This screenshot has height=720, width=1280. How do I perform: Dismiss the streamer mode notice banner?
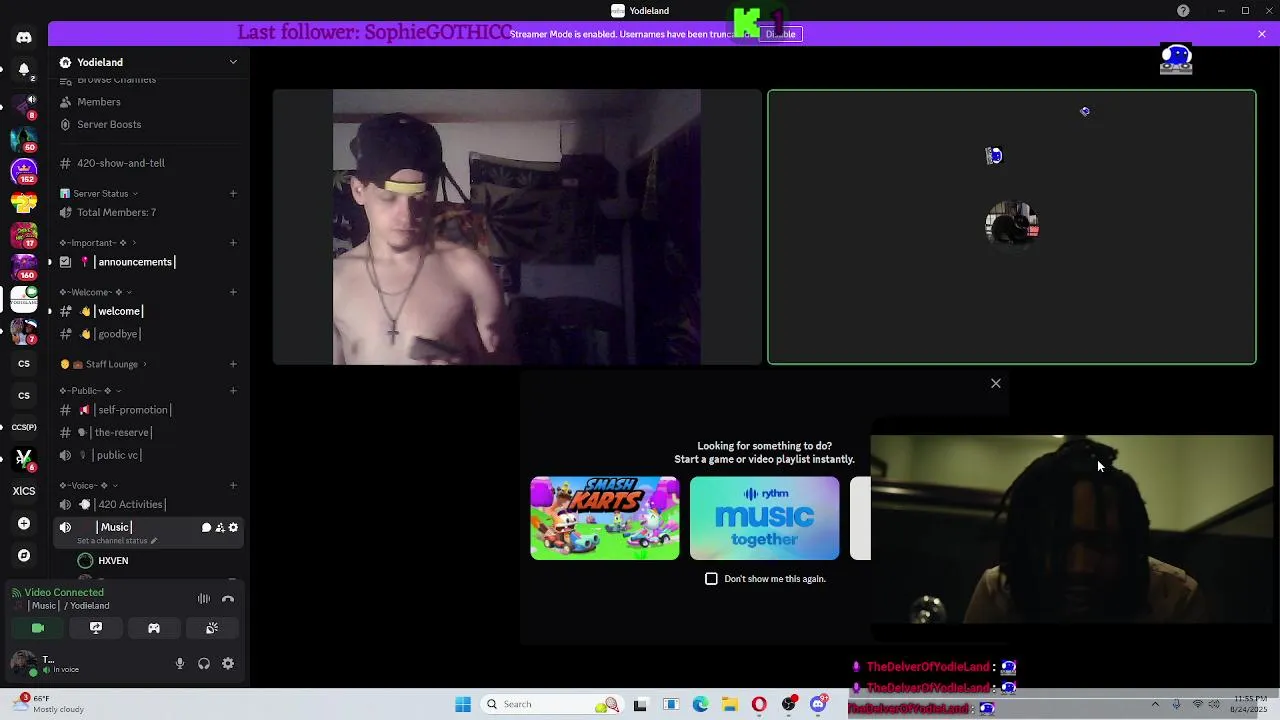pos(1262,34)
